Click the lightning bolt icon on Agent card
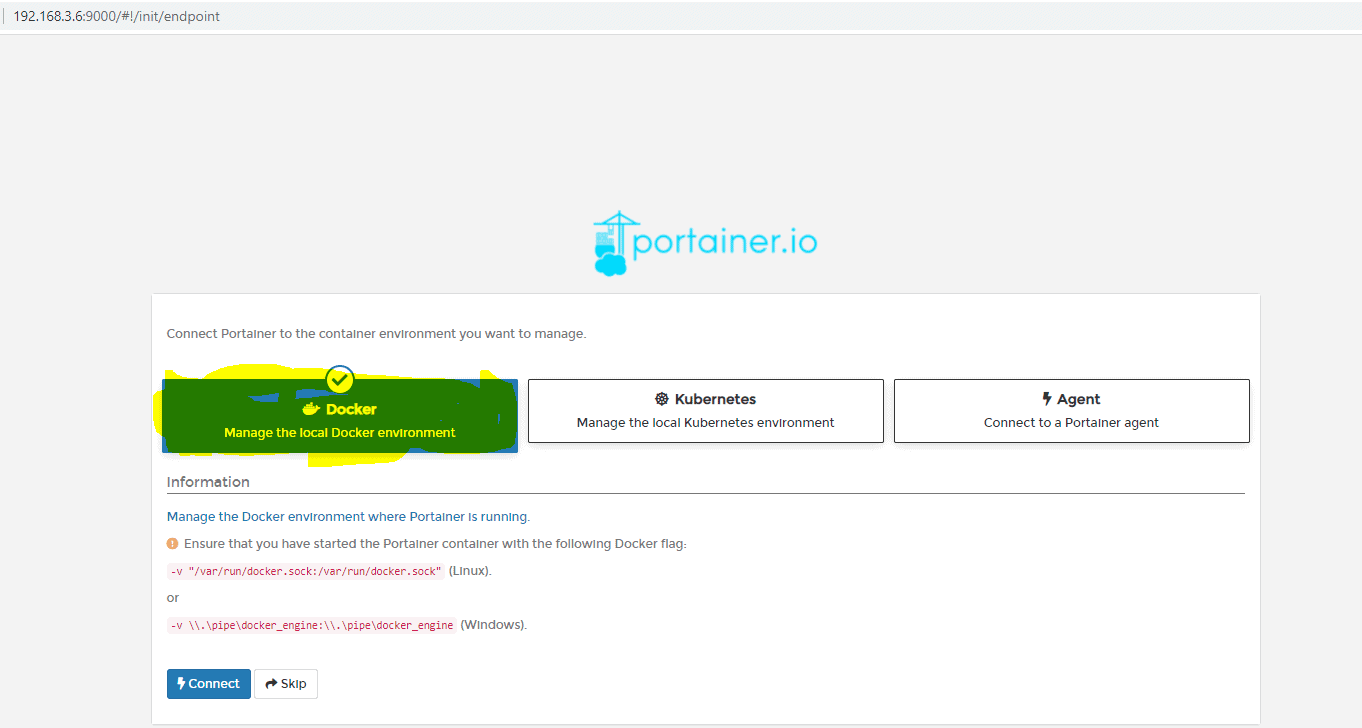This screenshot has width=1362, height=728. point(1048,398)
